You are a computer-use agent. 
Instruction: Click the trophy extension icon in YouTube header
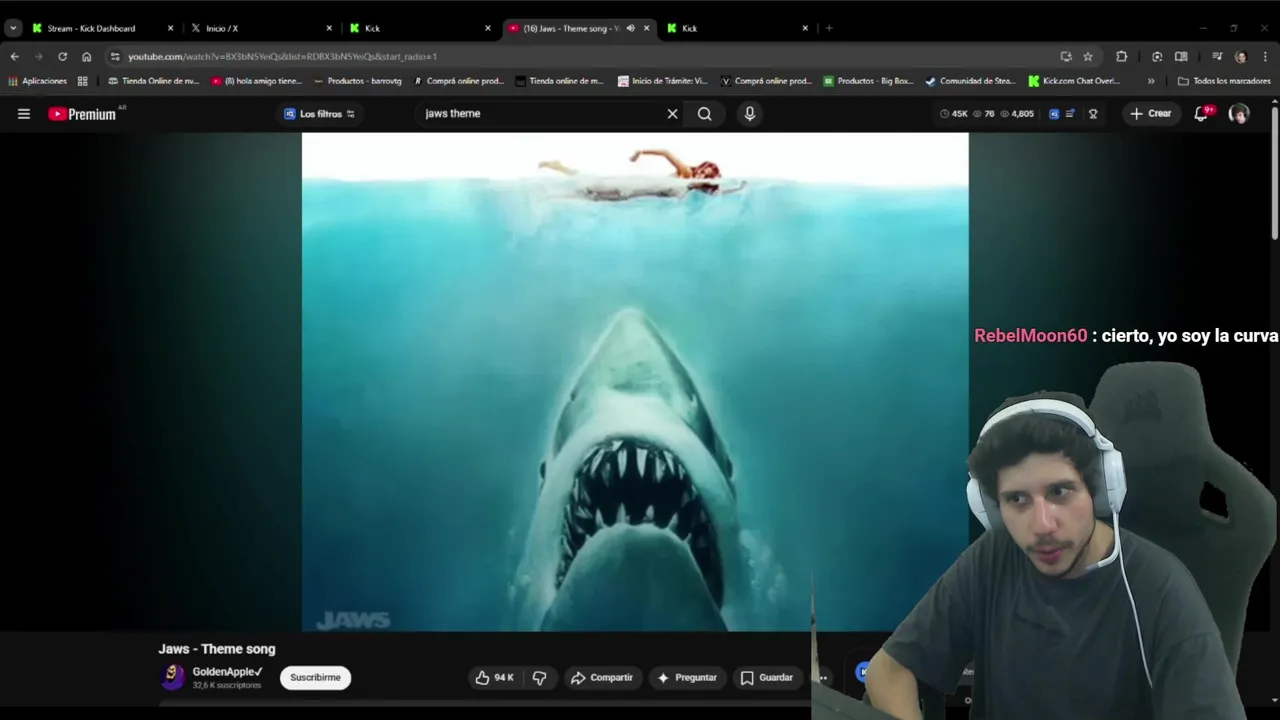1093,114
